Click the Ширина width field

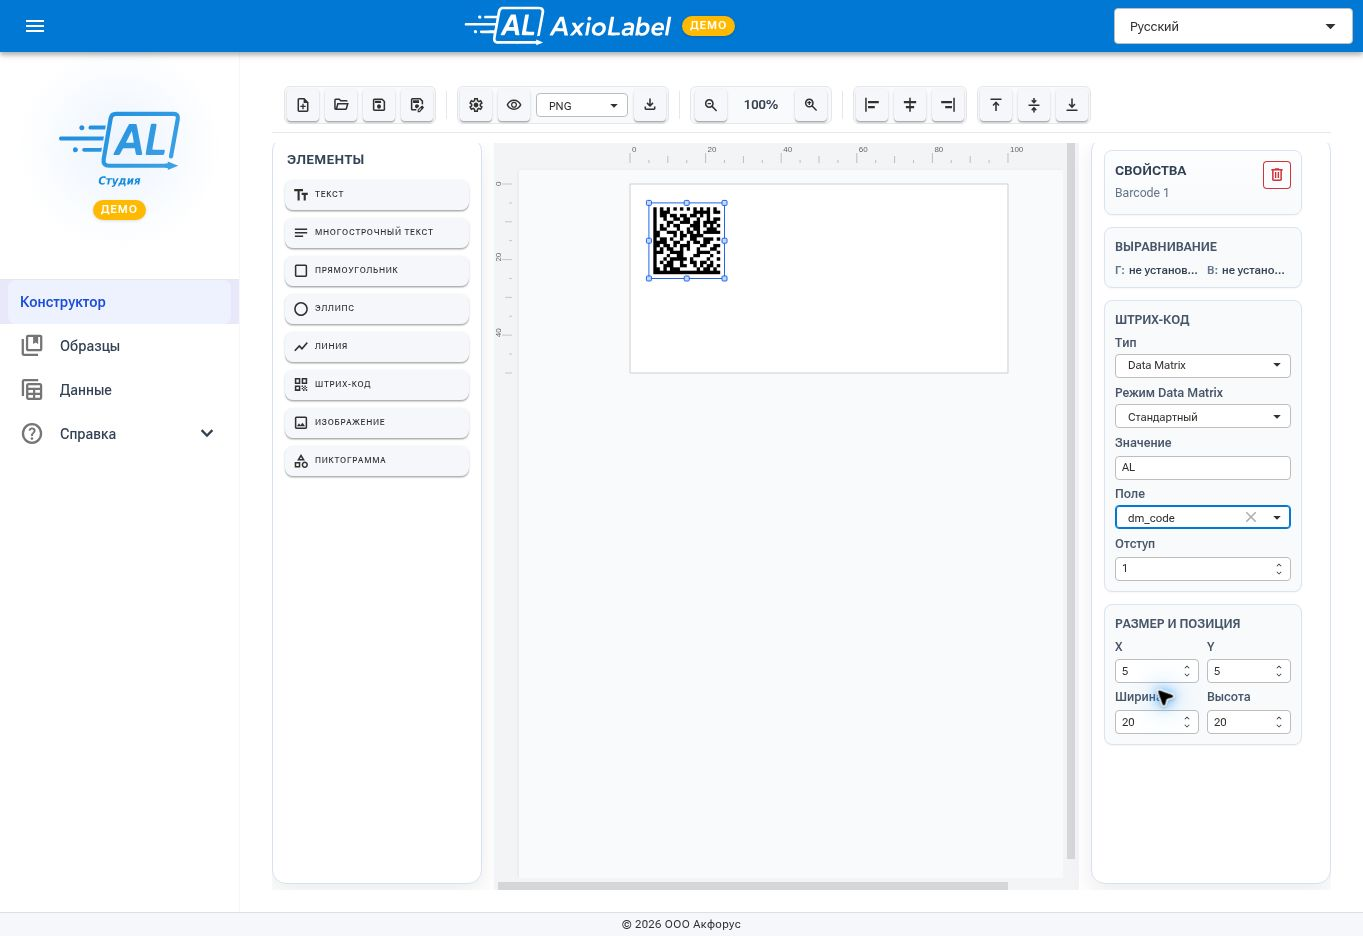click(1156, 722)
